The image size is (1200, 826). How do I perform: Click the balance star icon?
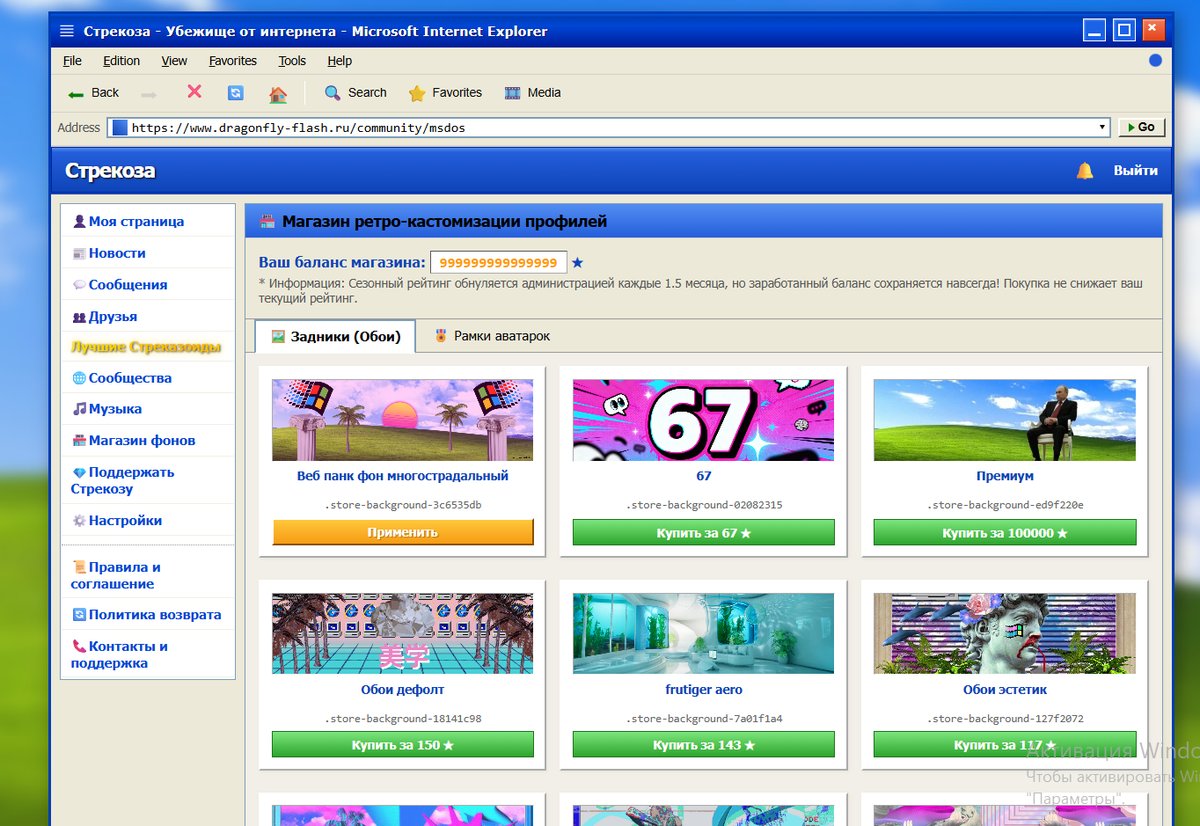[x=577, y=263]
